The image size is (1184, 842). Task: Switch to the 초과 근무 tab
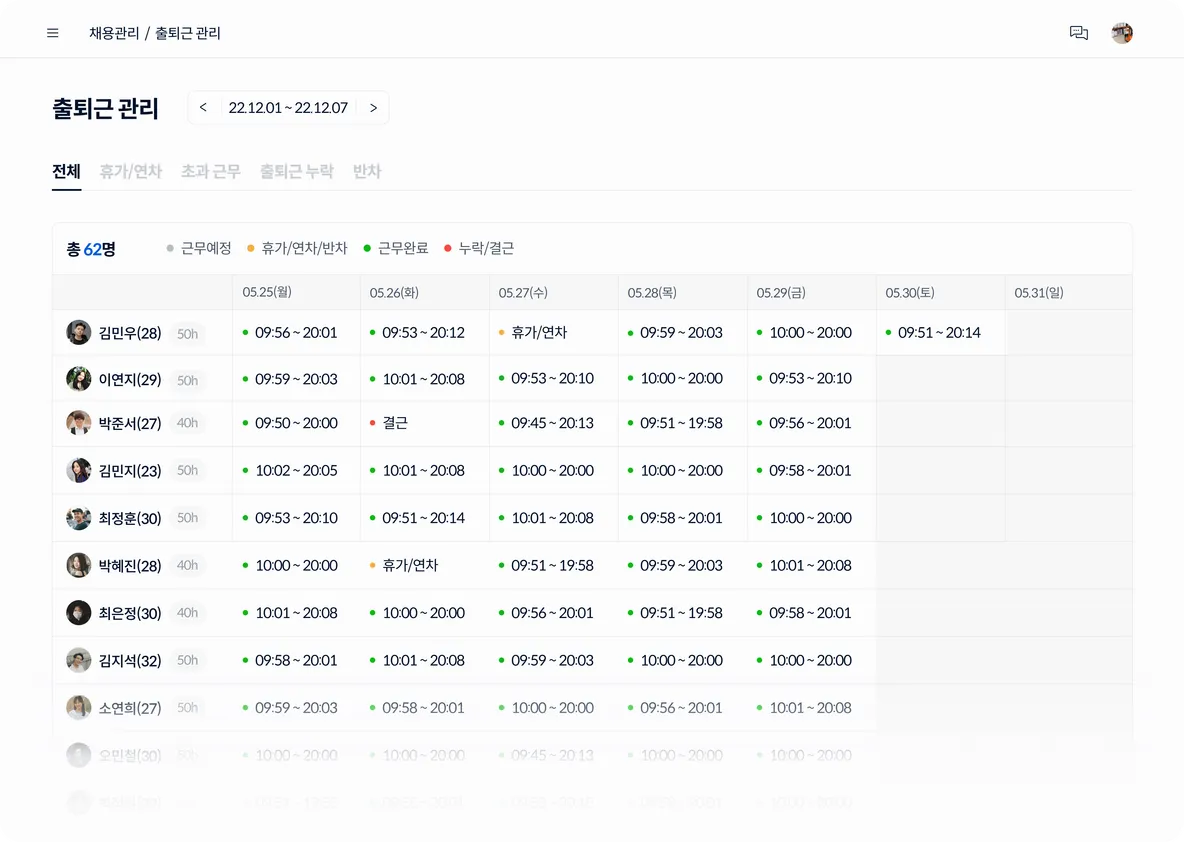(211, 172)
